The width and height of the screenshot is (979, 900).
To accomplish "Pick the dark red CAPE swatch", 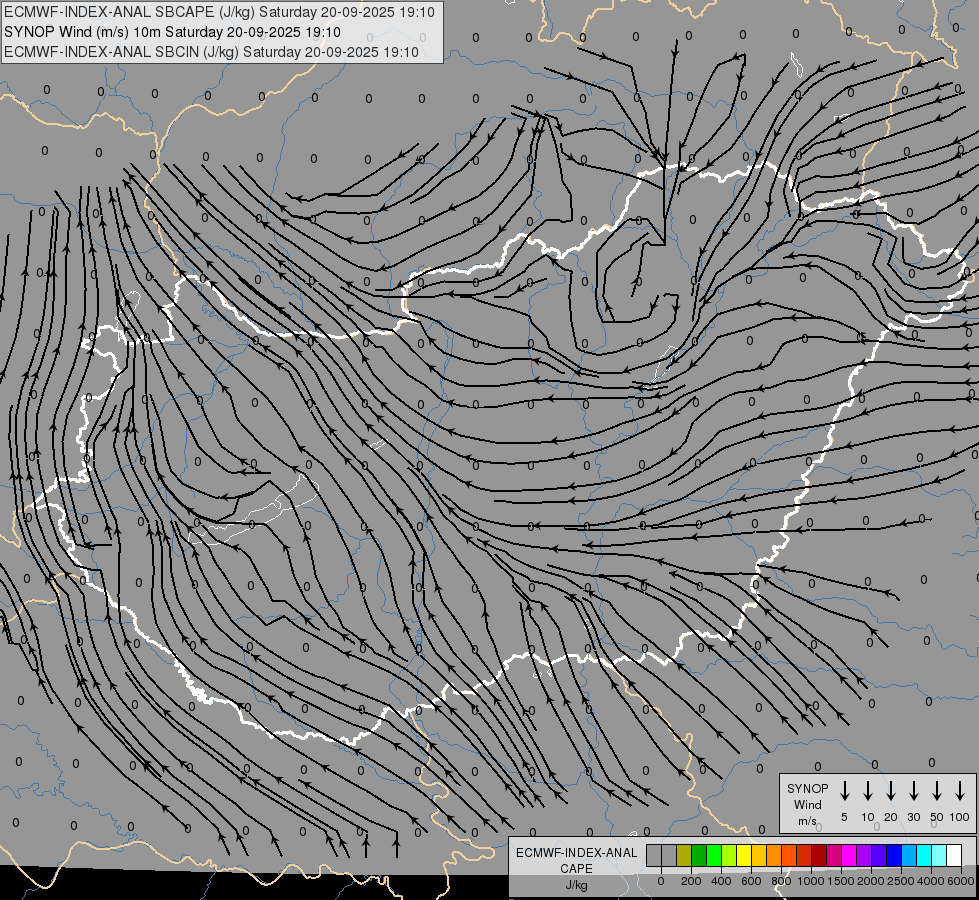I will [x=820, y=856].
